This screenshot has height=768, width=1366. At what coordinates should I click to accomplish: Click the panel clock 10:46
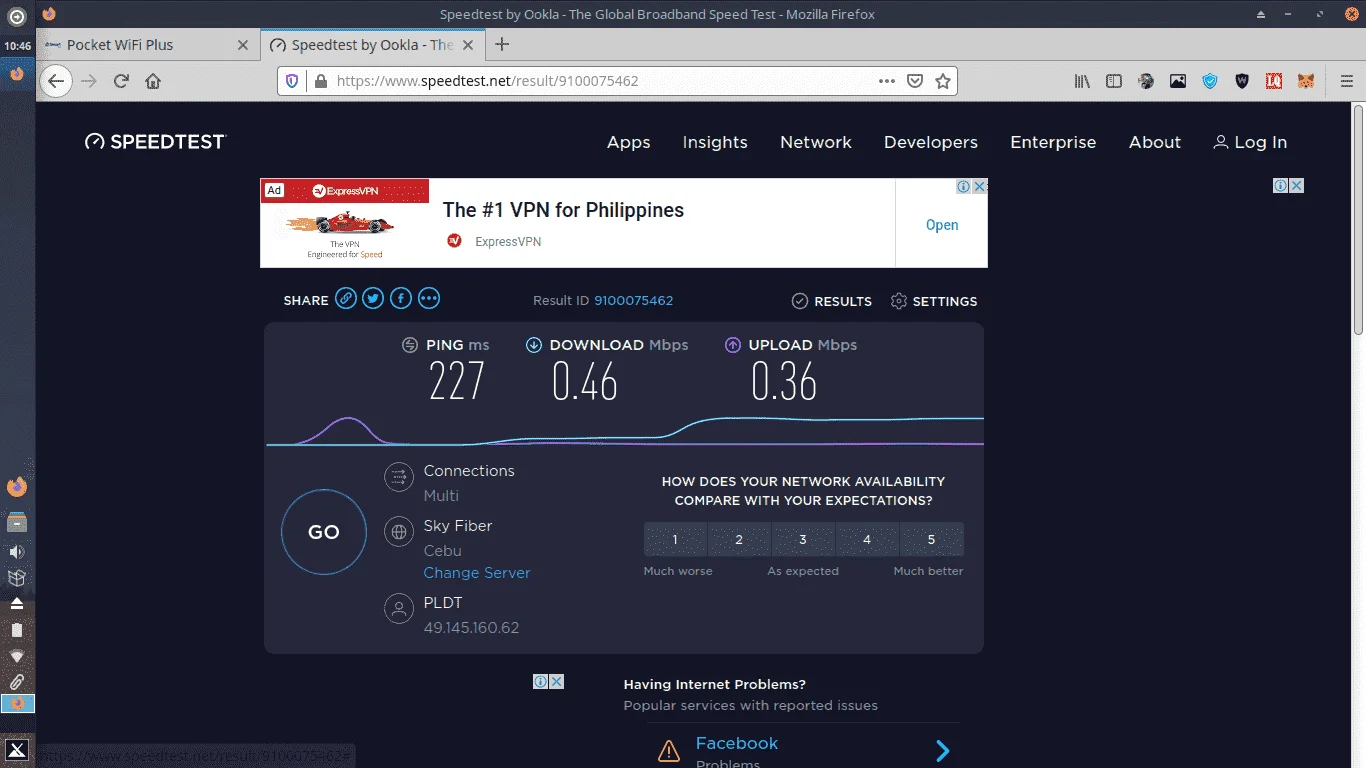click(17, 46)
